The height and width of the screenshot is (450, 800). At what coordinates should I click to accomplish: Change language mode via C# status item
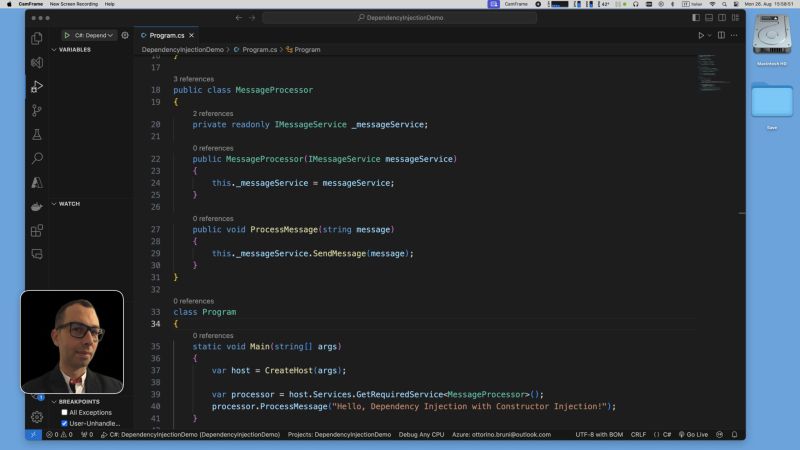point(667,435)
